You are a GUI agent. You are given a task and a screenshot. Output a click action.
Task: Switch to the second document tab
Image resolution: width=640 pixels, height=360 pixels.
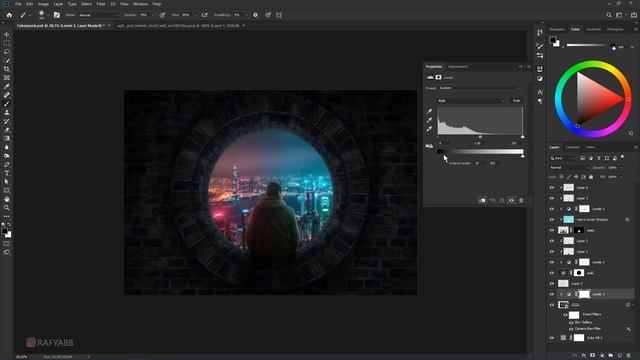point(178,26)
